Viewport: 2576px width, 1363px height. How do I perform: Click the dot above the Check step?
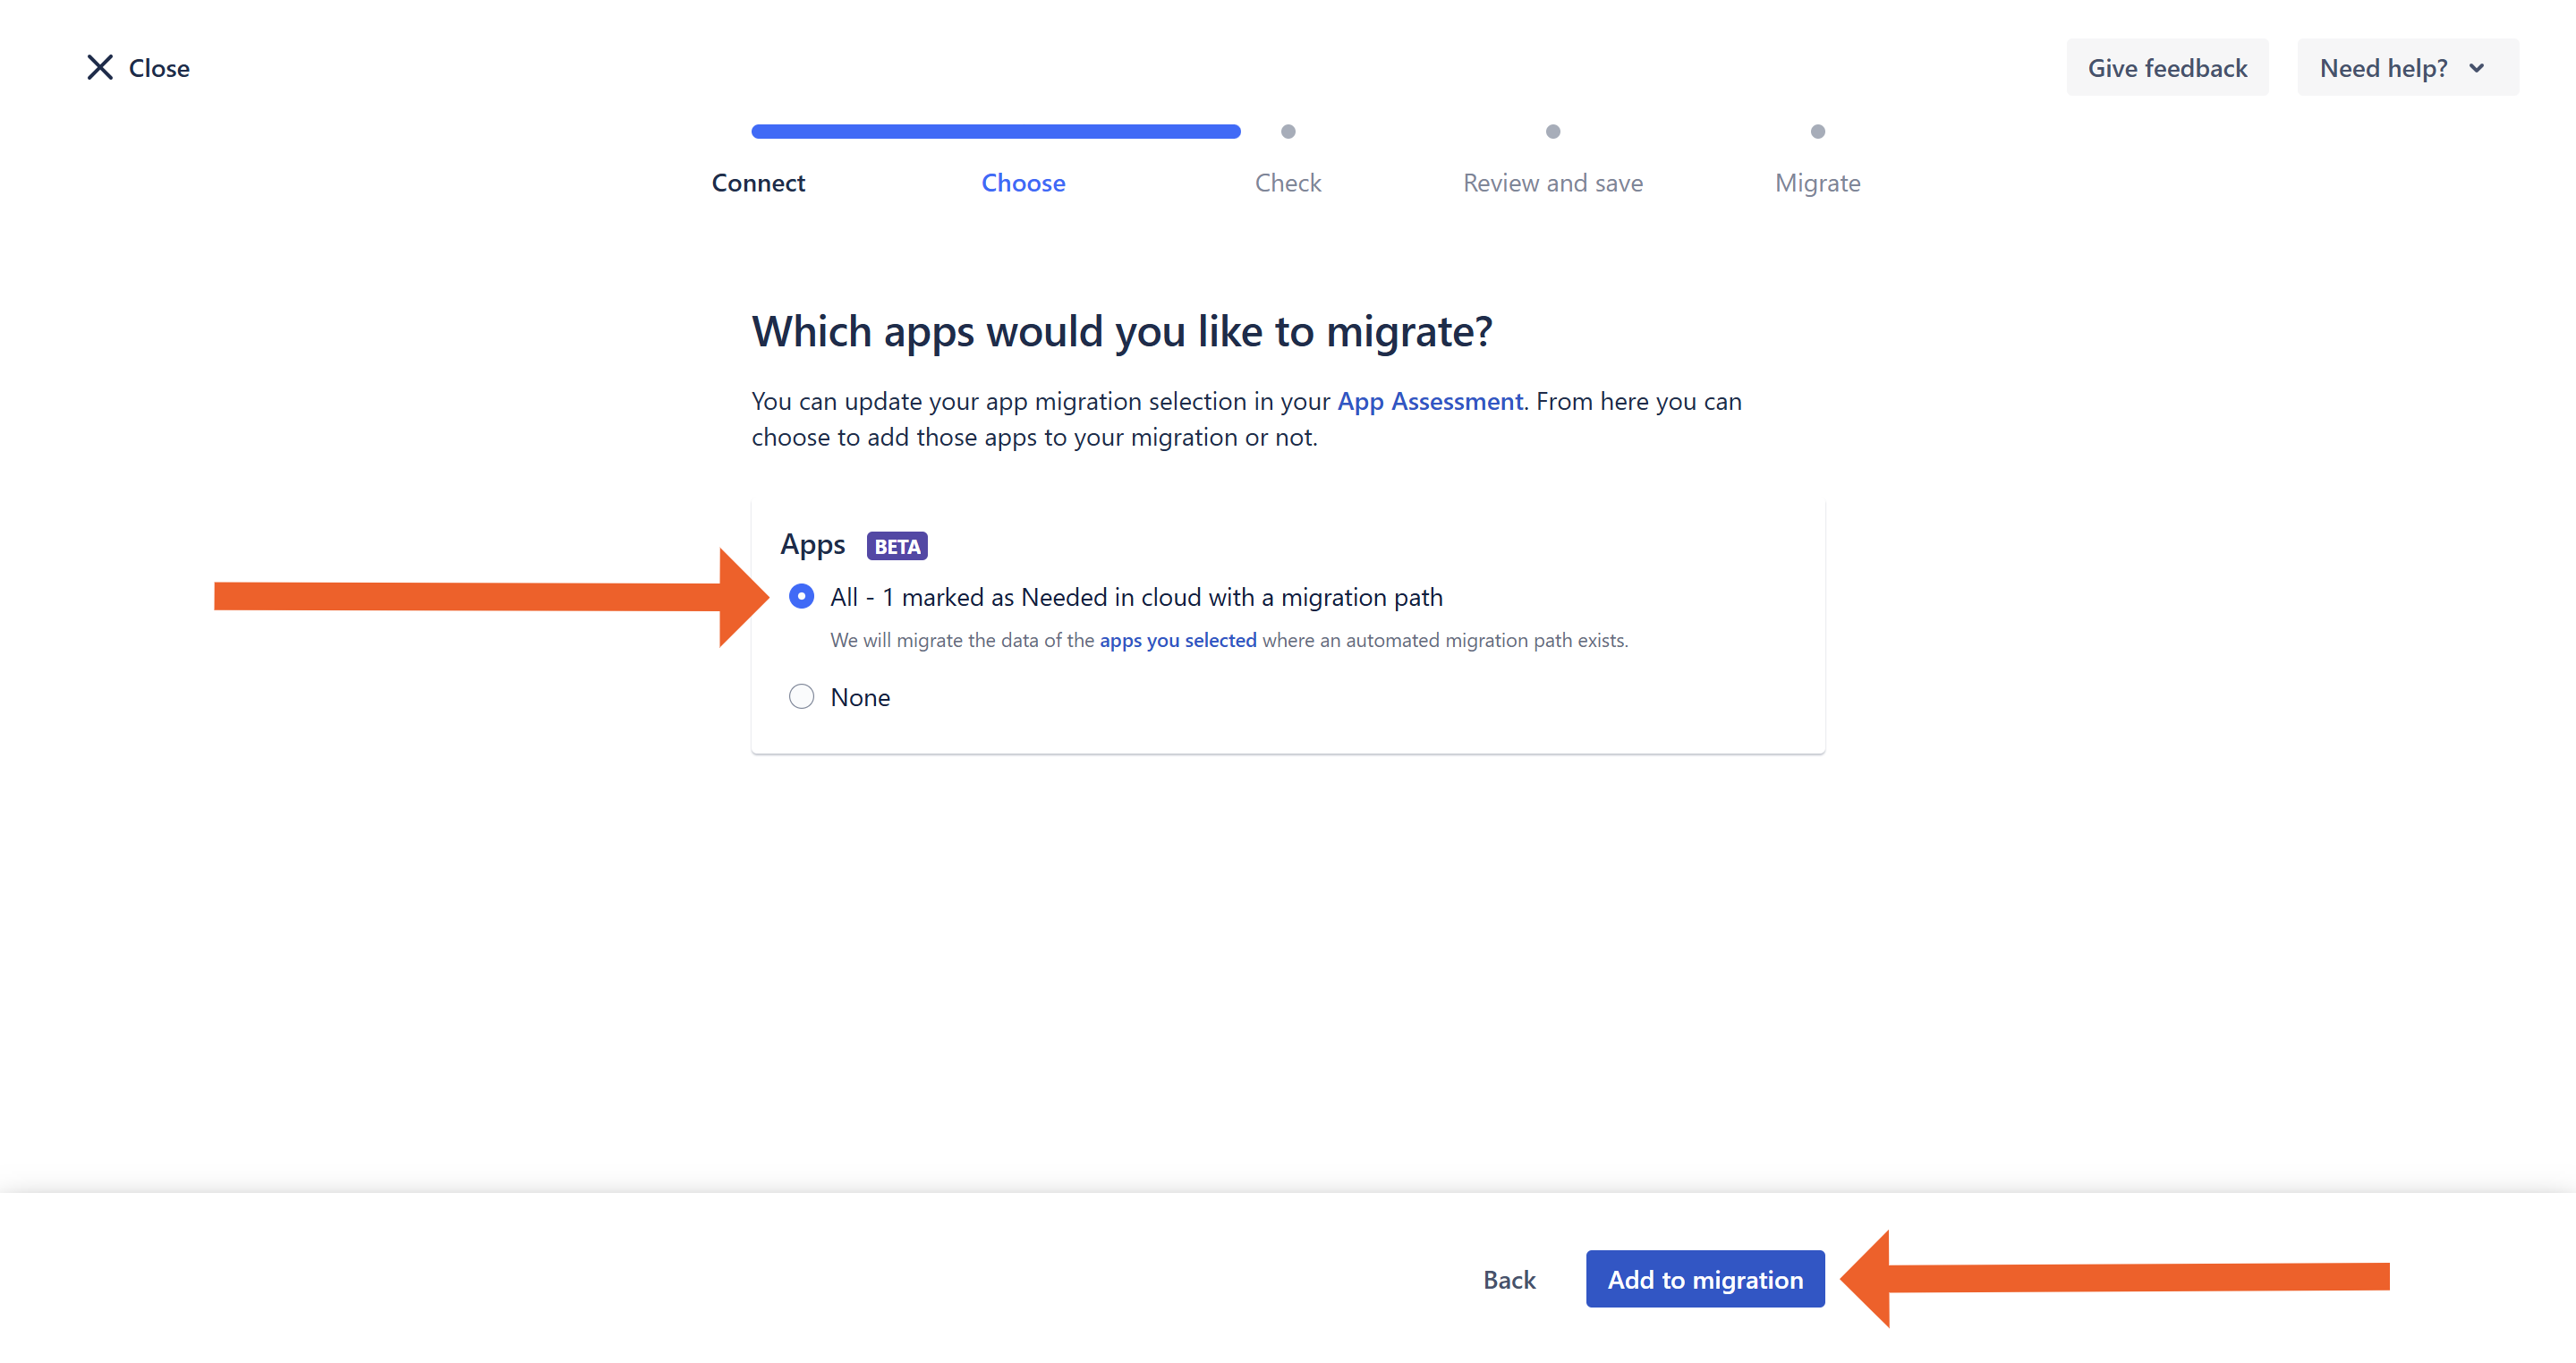coord(1288,132)
